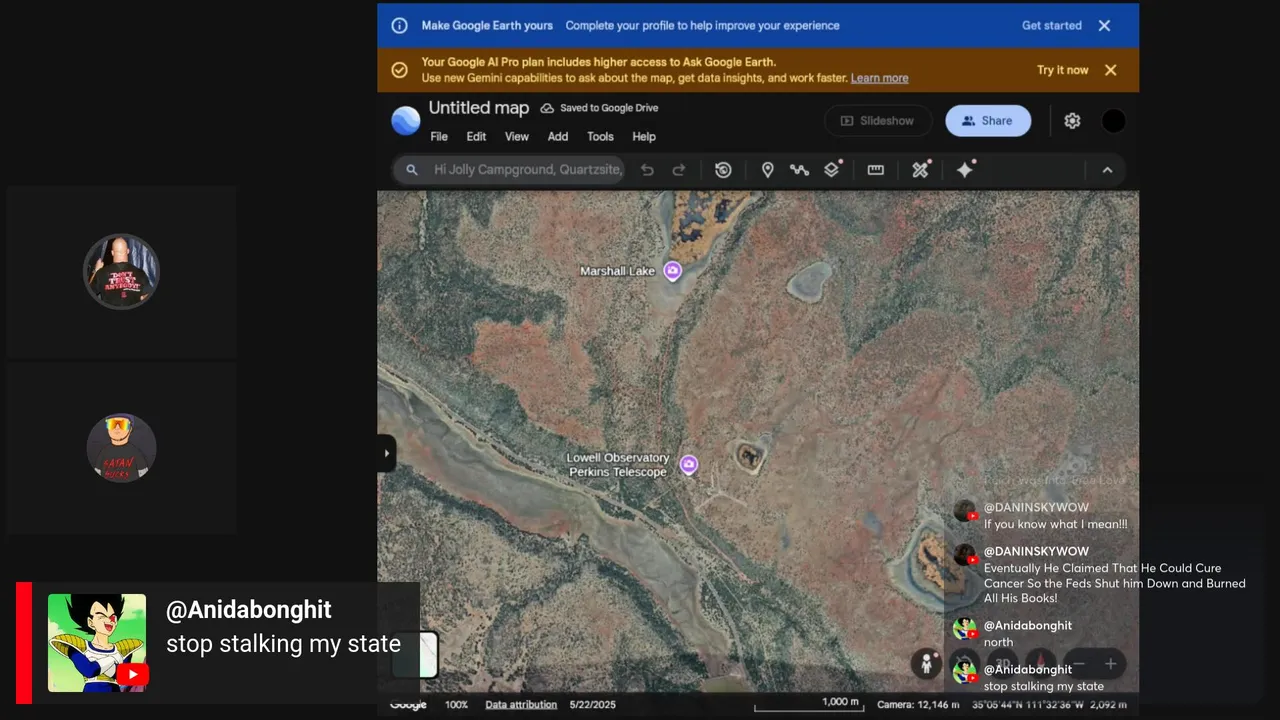1280x720 pixels.
Task: Click the @Anidabonghit highlighted comment avatar
Action: pos(97,643)
